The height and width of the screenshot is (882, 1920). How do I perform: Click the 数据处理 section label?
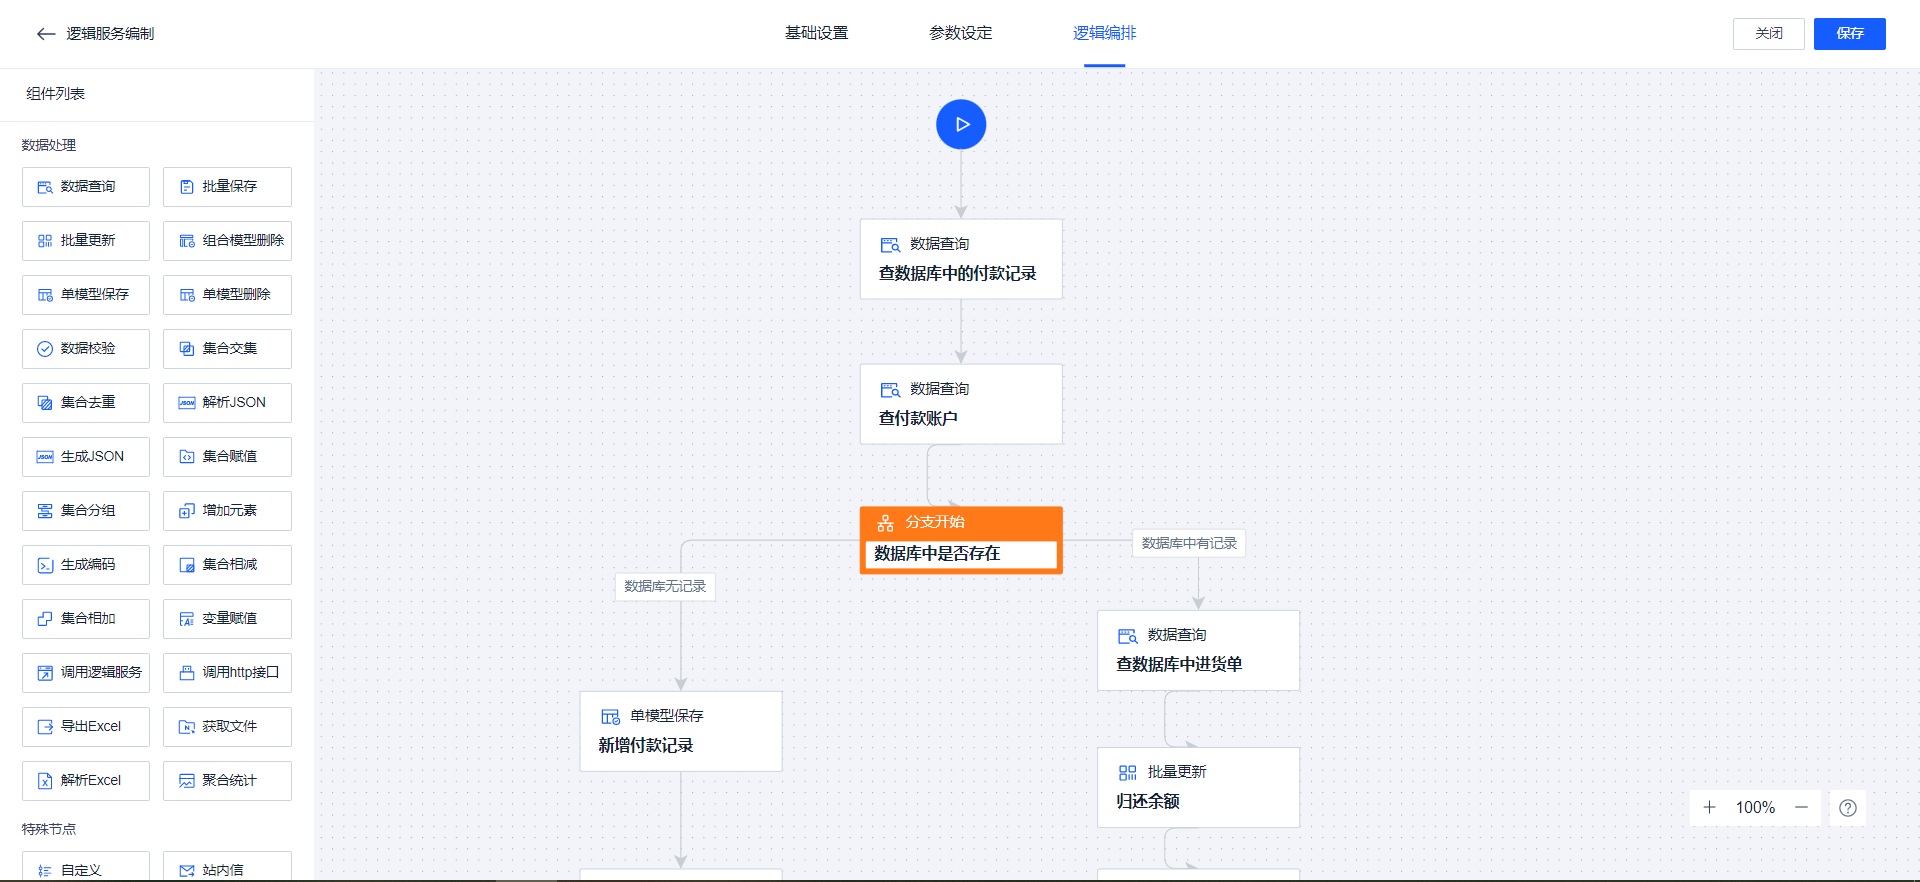point(49,145)
